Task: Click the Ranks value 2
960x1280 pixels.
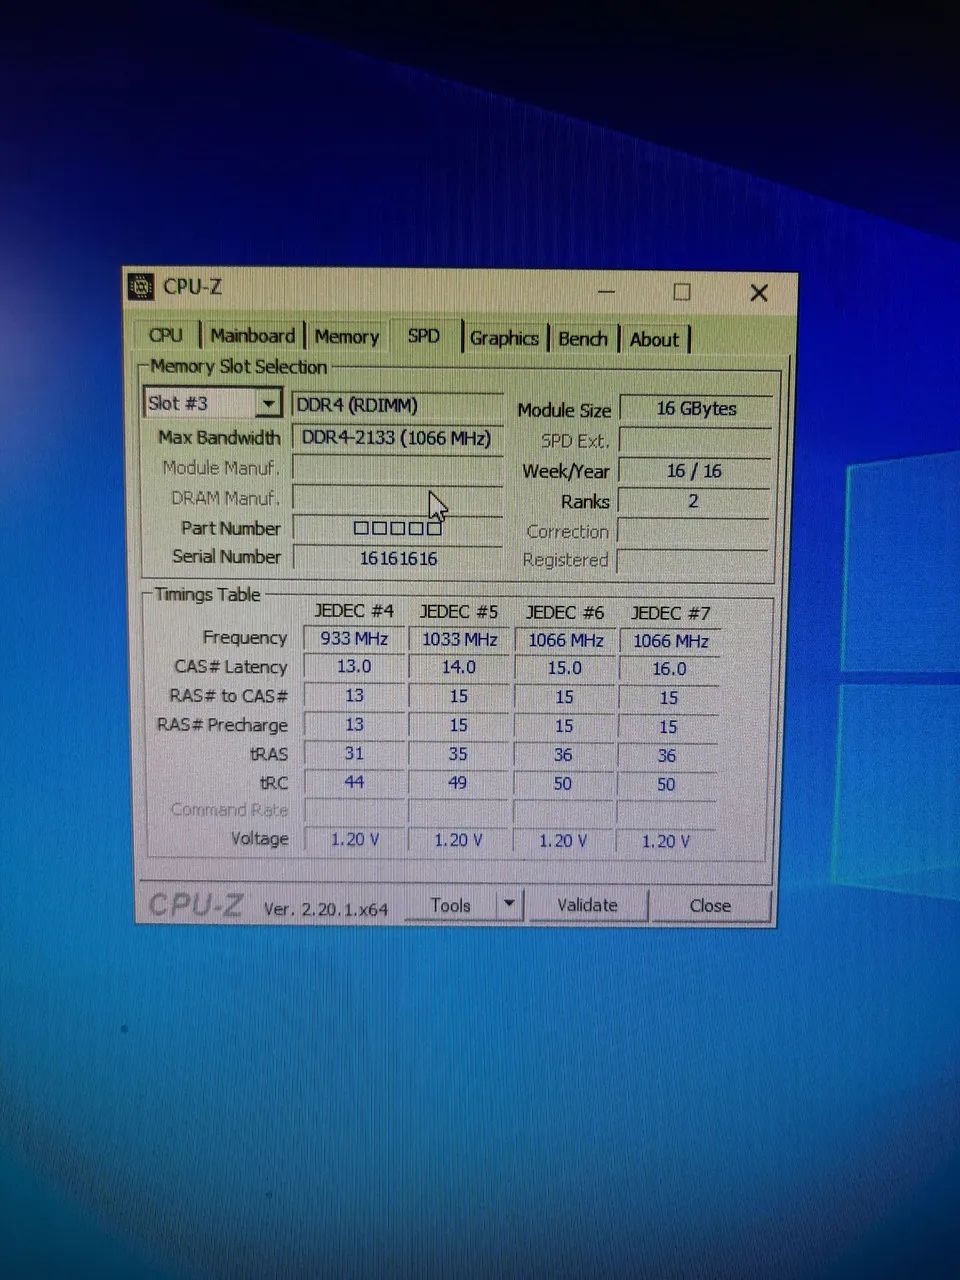Action: pos(693,502)
